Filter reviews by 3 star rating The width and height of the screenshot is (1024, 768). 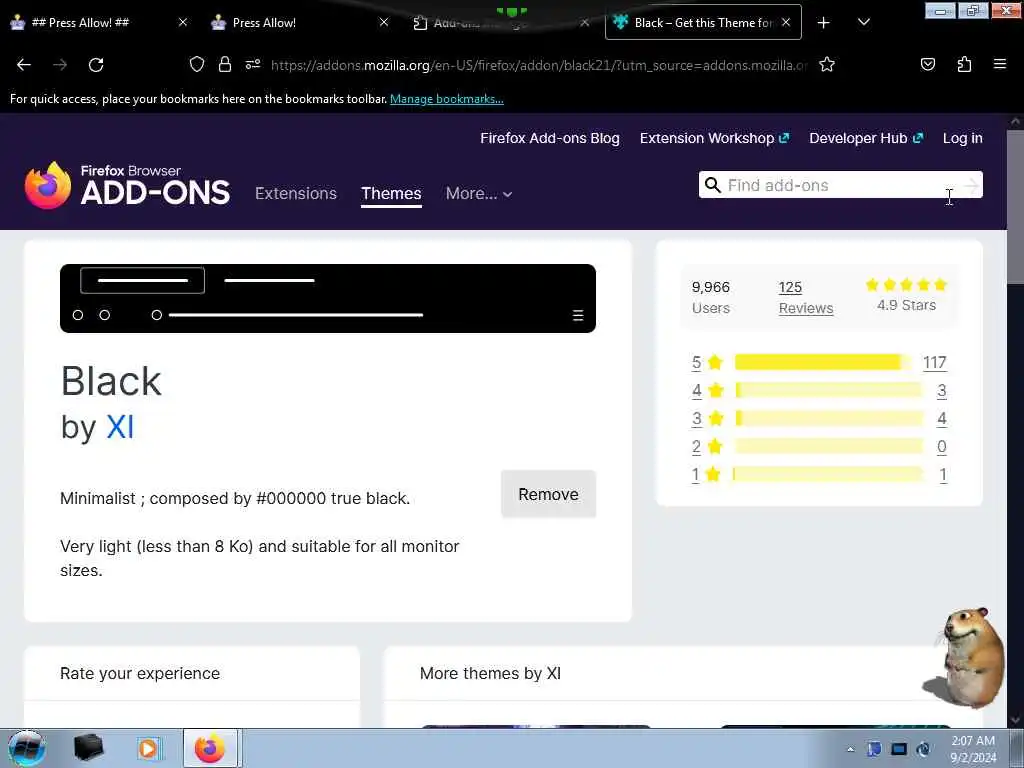coord(707,419)
